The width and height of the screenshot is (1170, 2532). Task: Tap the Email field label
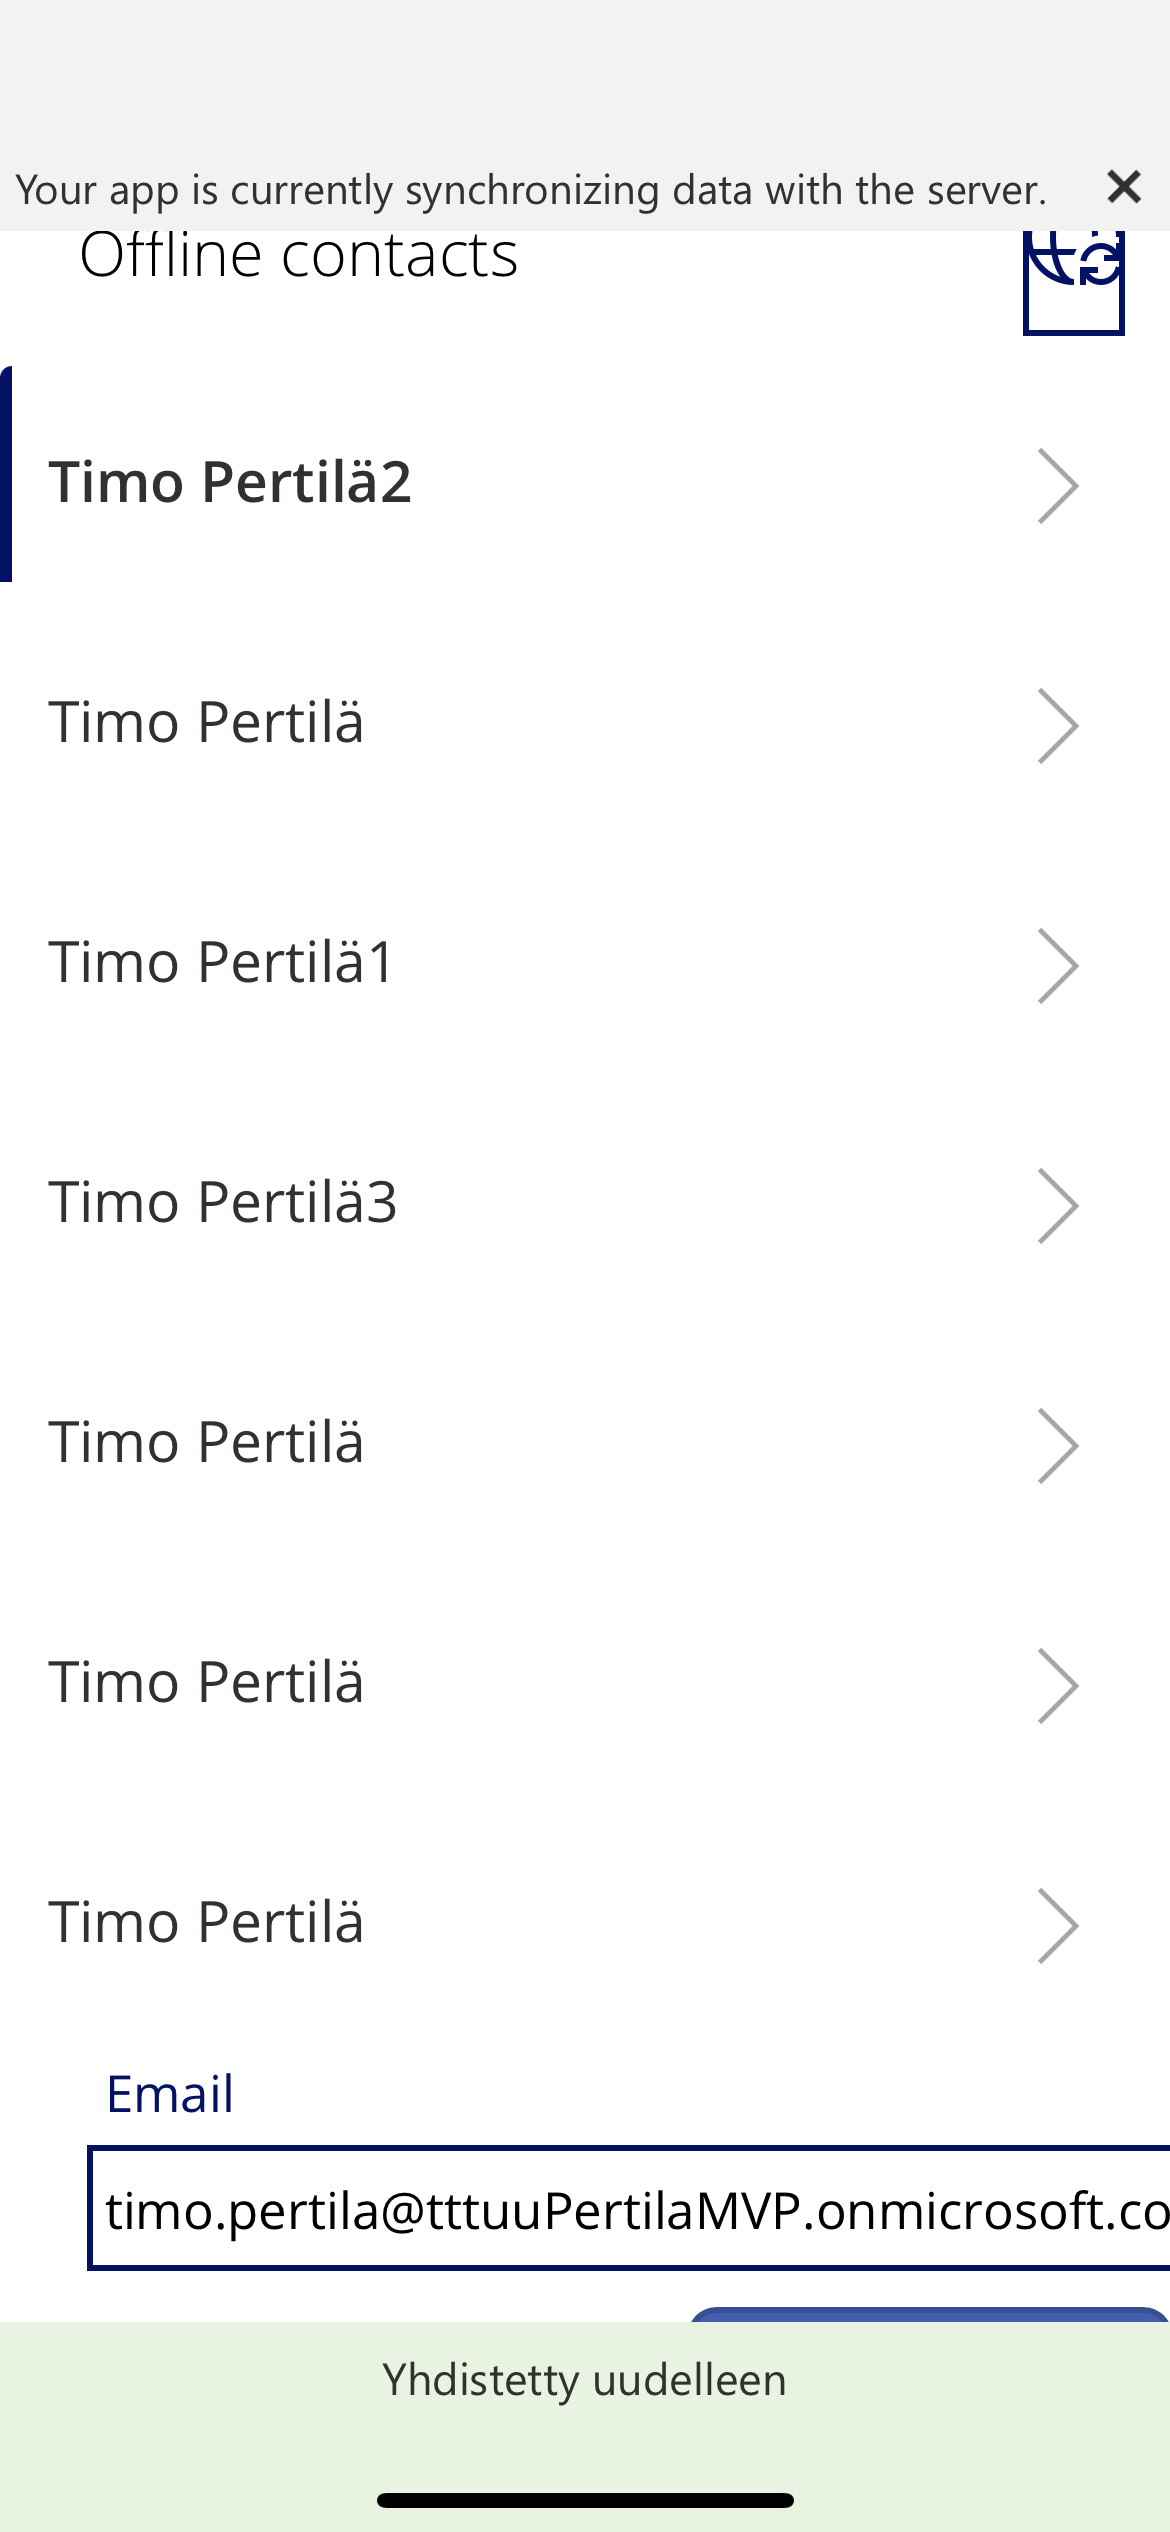pos(170,2094)
